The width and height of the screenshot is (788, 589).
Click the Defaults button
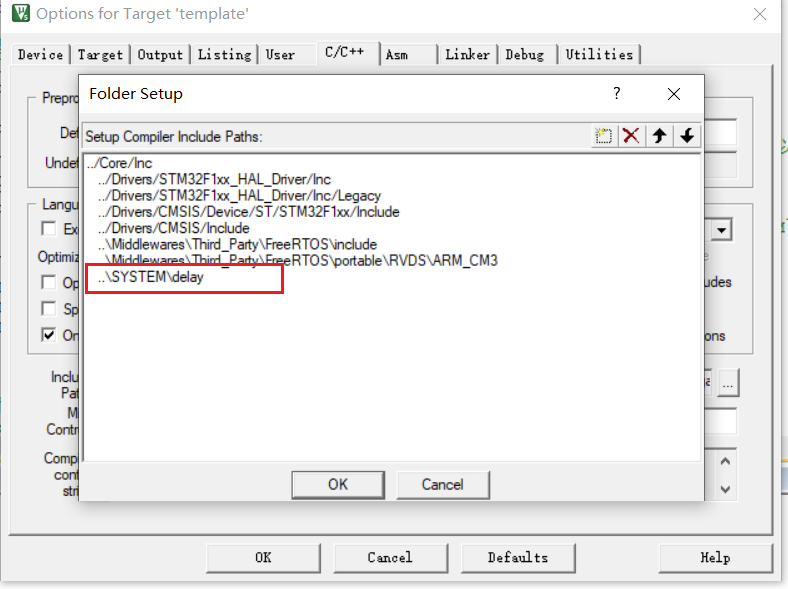[x=518, y=558]
